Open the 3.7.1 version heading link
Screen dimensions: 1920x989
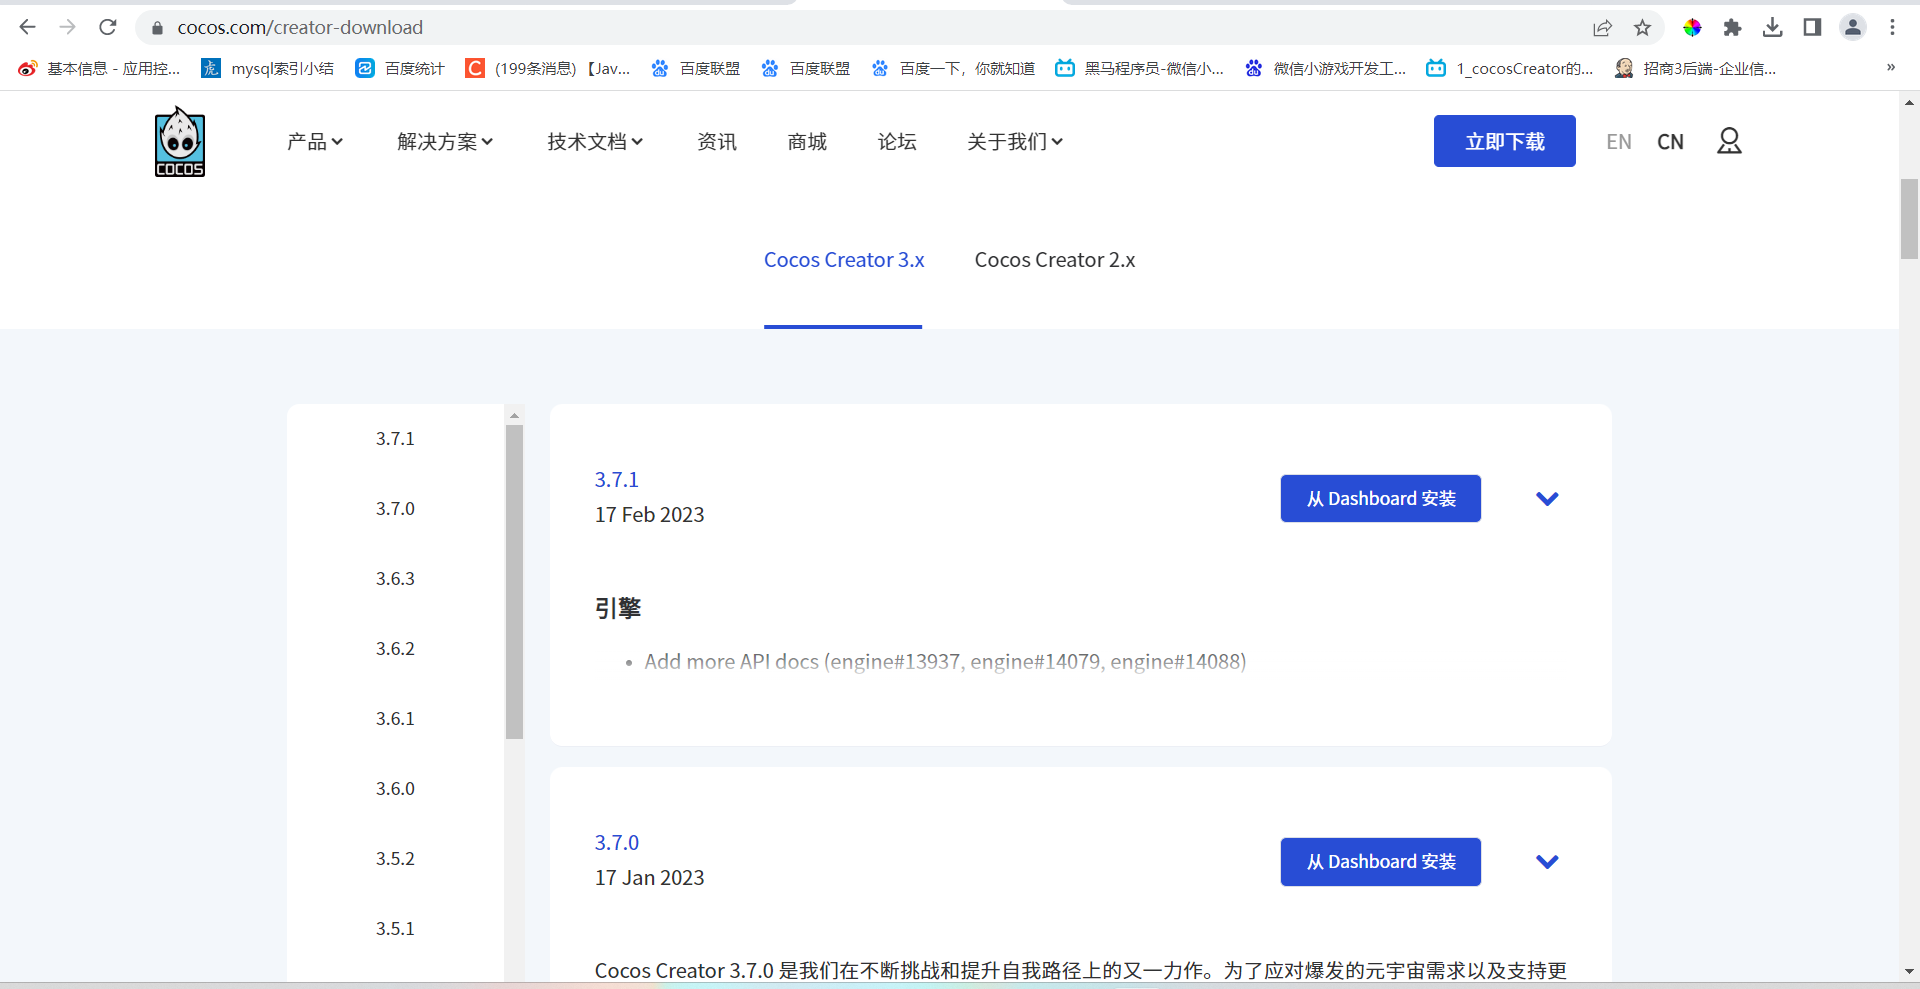[617, 480]
